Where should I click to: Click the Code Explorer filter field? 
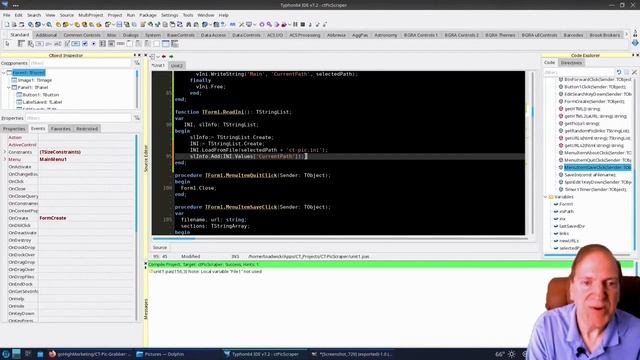click(x=579, y=72)
